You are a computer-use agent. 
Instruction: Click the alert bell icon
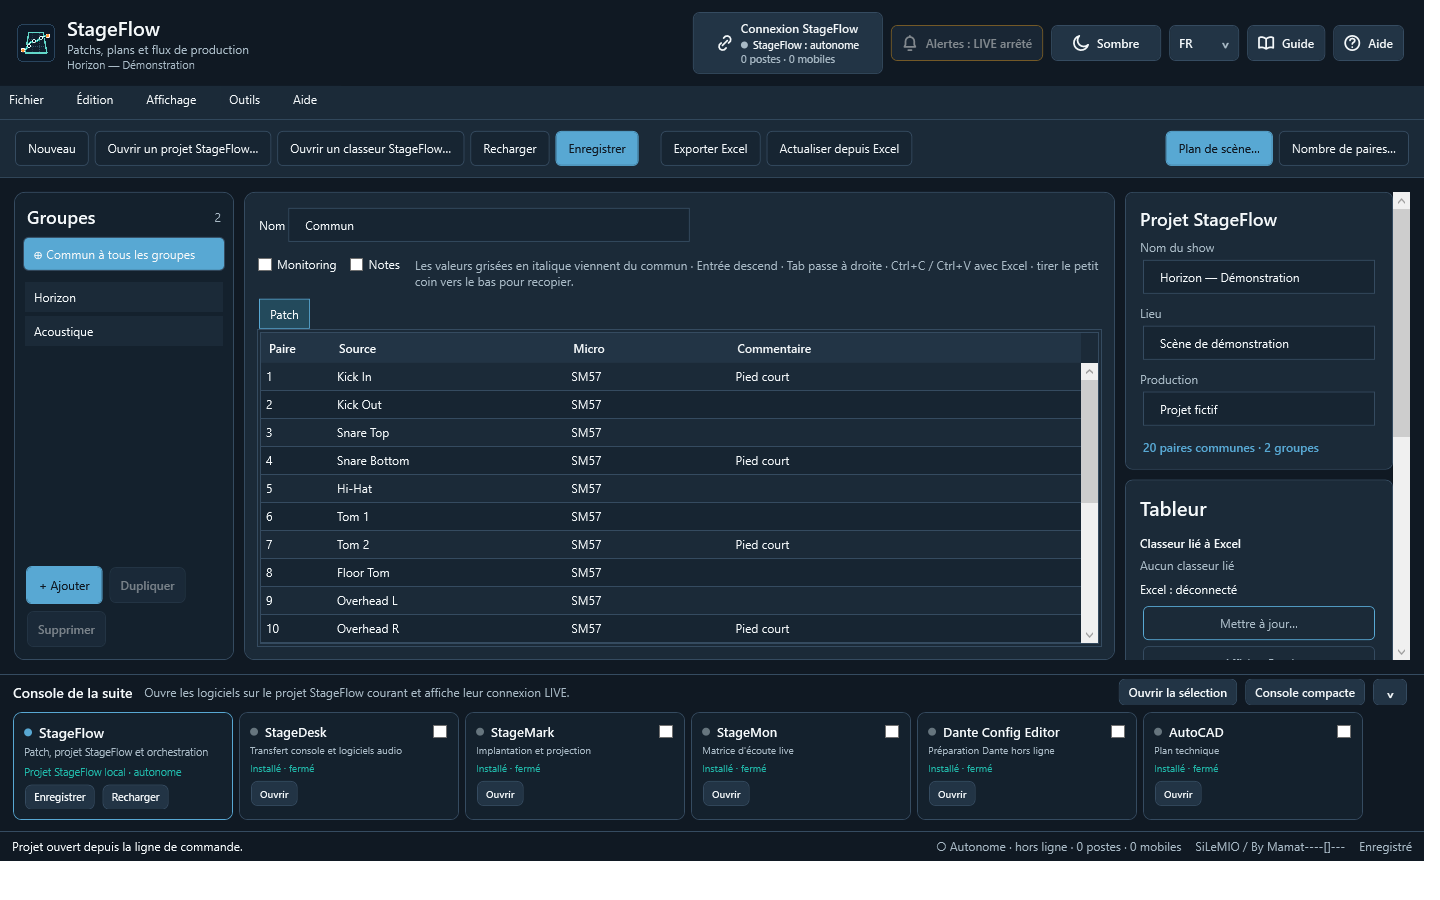[910, 43]
